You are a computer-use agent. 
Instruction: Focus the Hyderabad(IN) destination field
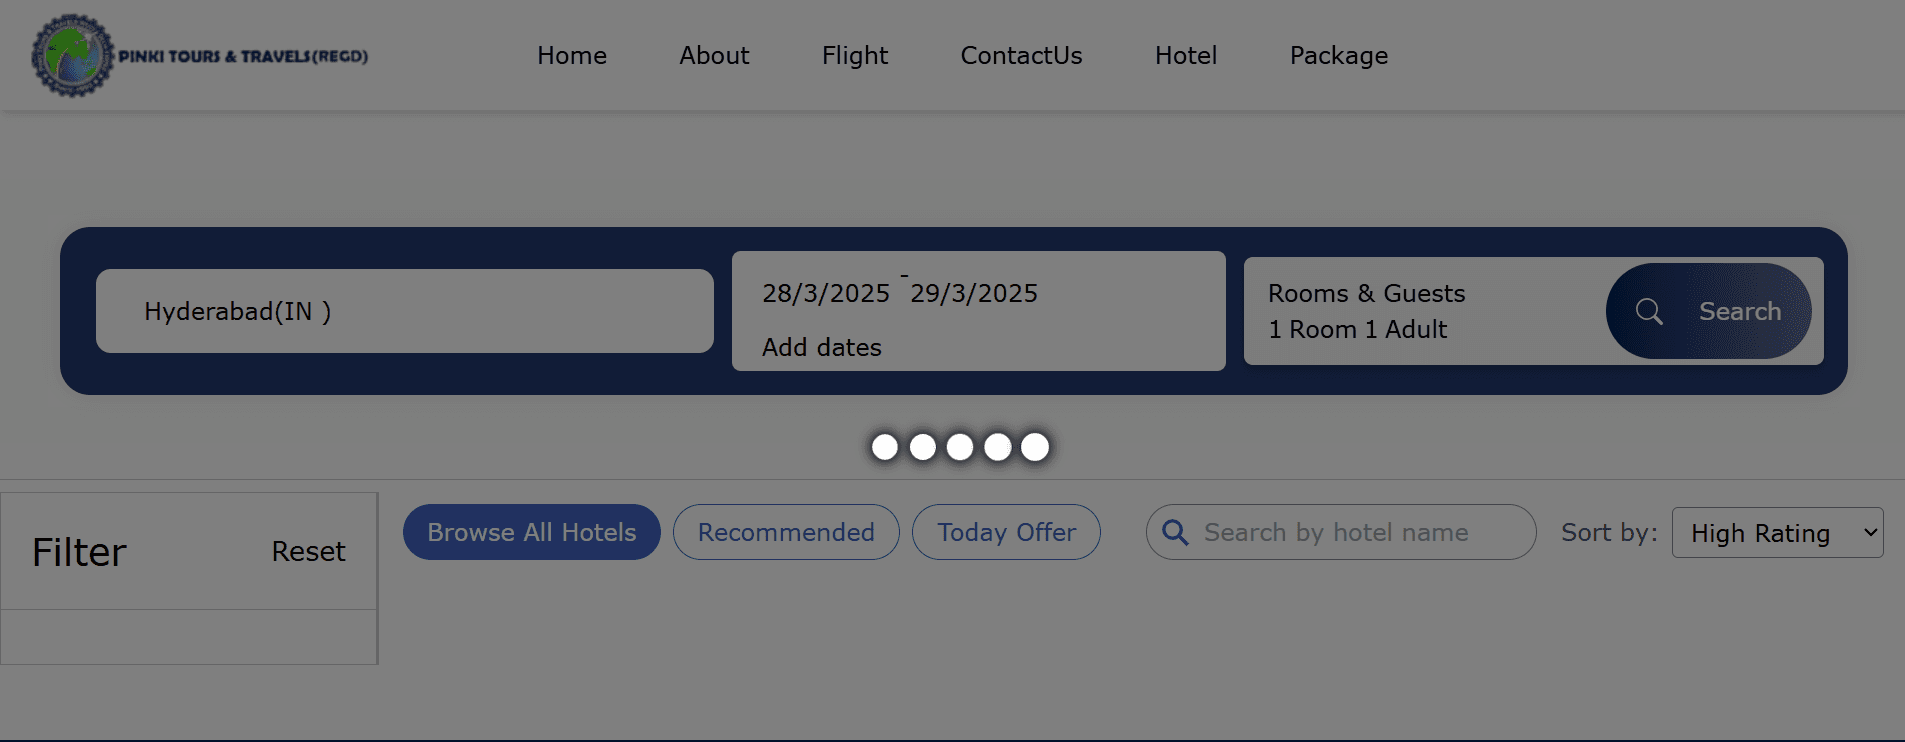405,311
